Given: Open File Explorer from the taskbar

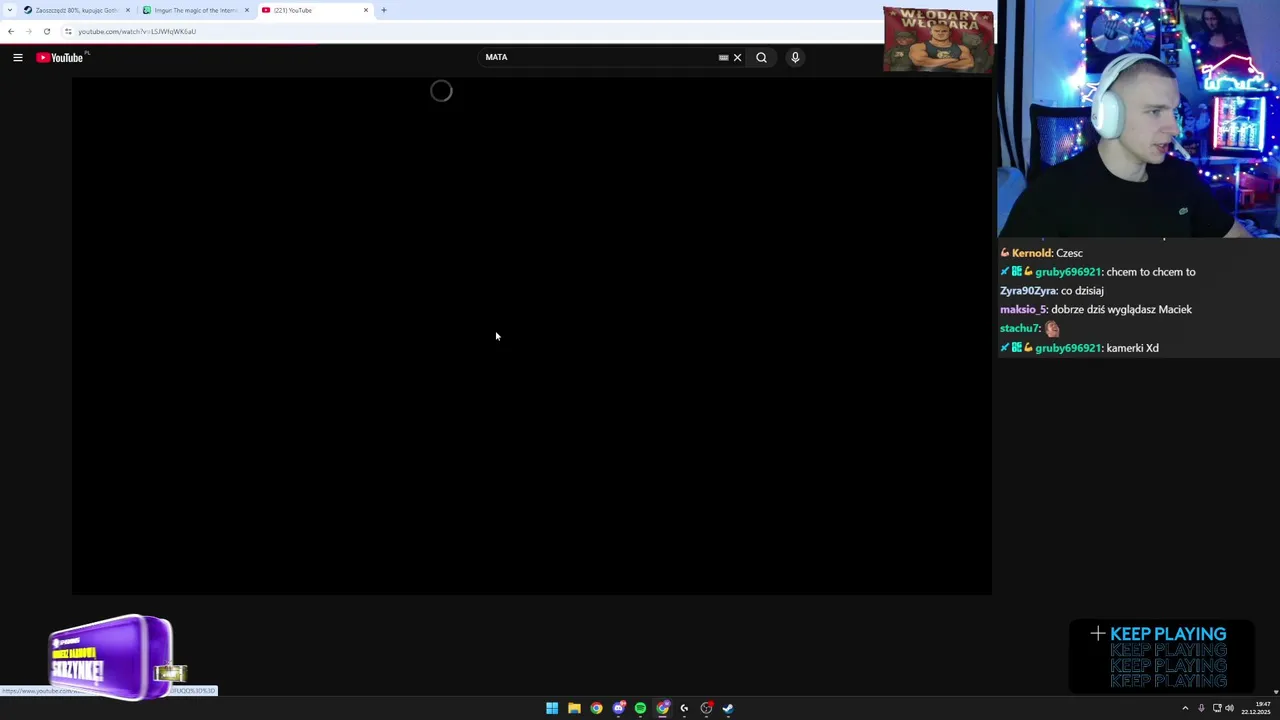Looking at the screenshot, I should pos(574,708).
